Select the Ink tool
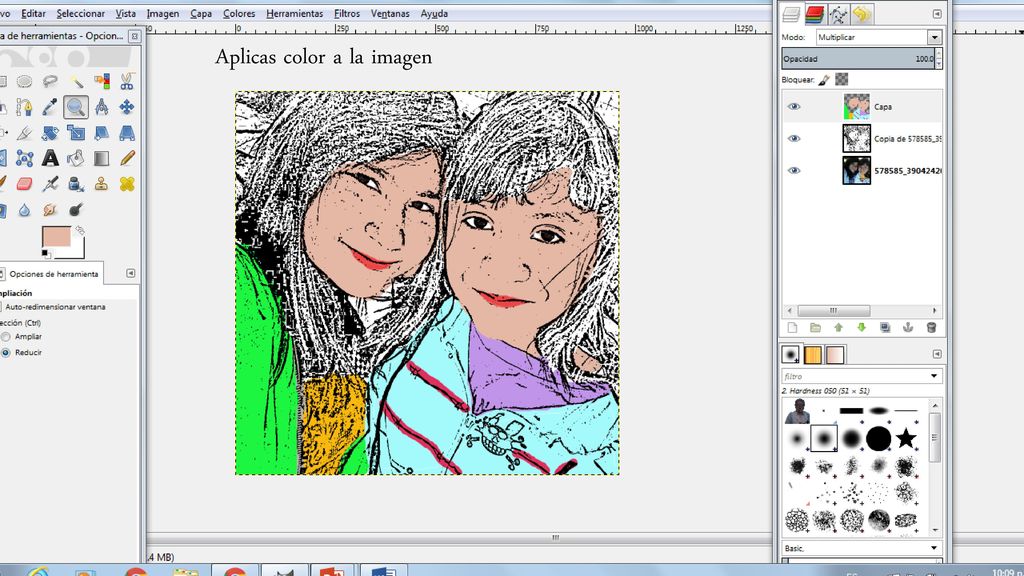The width and height of the screenshot is (1024, 576). coord(76,184)
